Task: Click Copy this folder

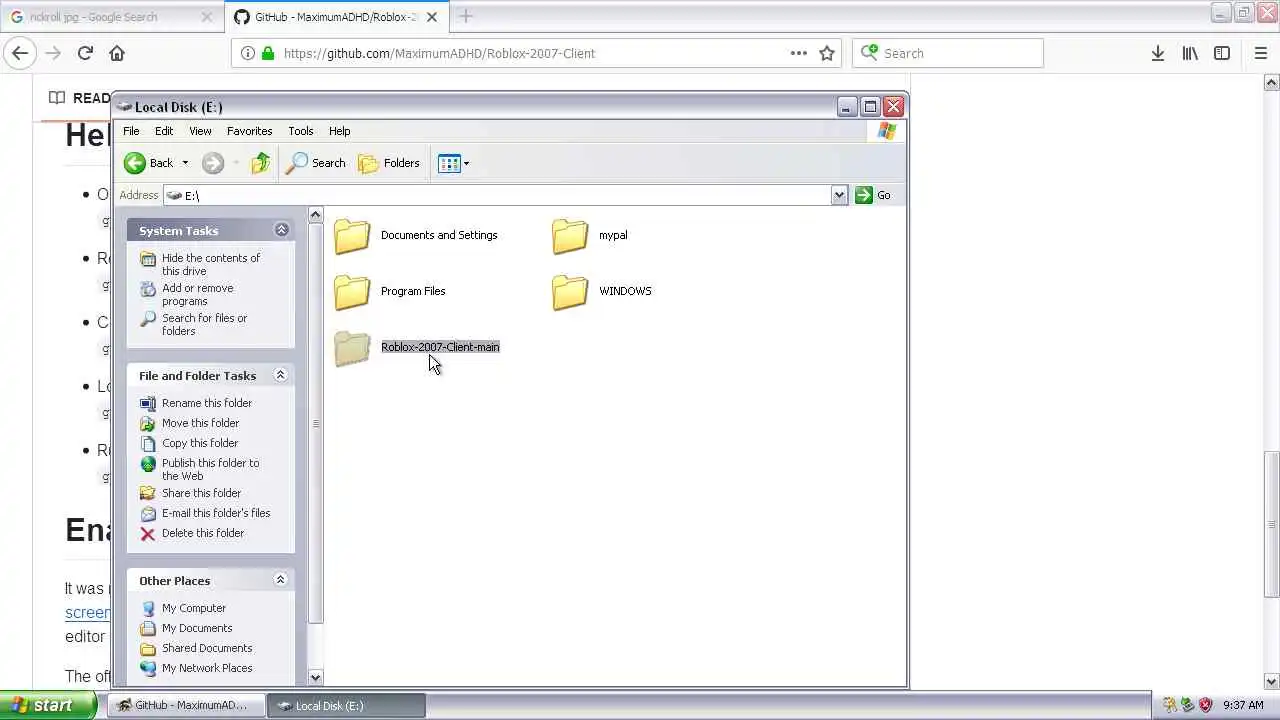Action: point(189,443)
